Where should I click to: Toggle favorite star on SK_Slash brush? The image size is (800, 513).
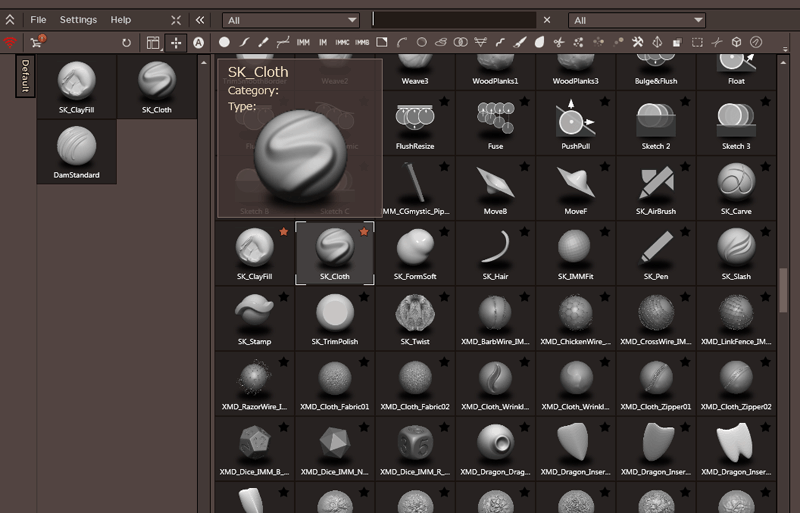coord(763,232)
